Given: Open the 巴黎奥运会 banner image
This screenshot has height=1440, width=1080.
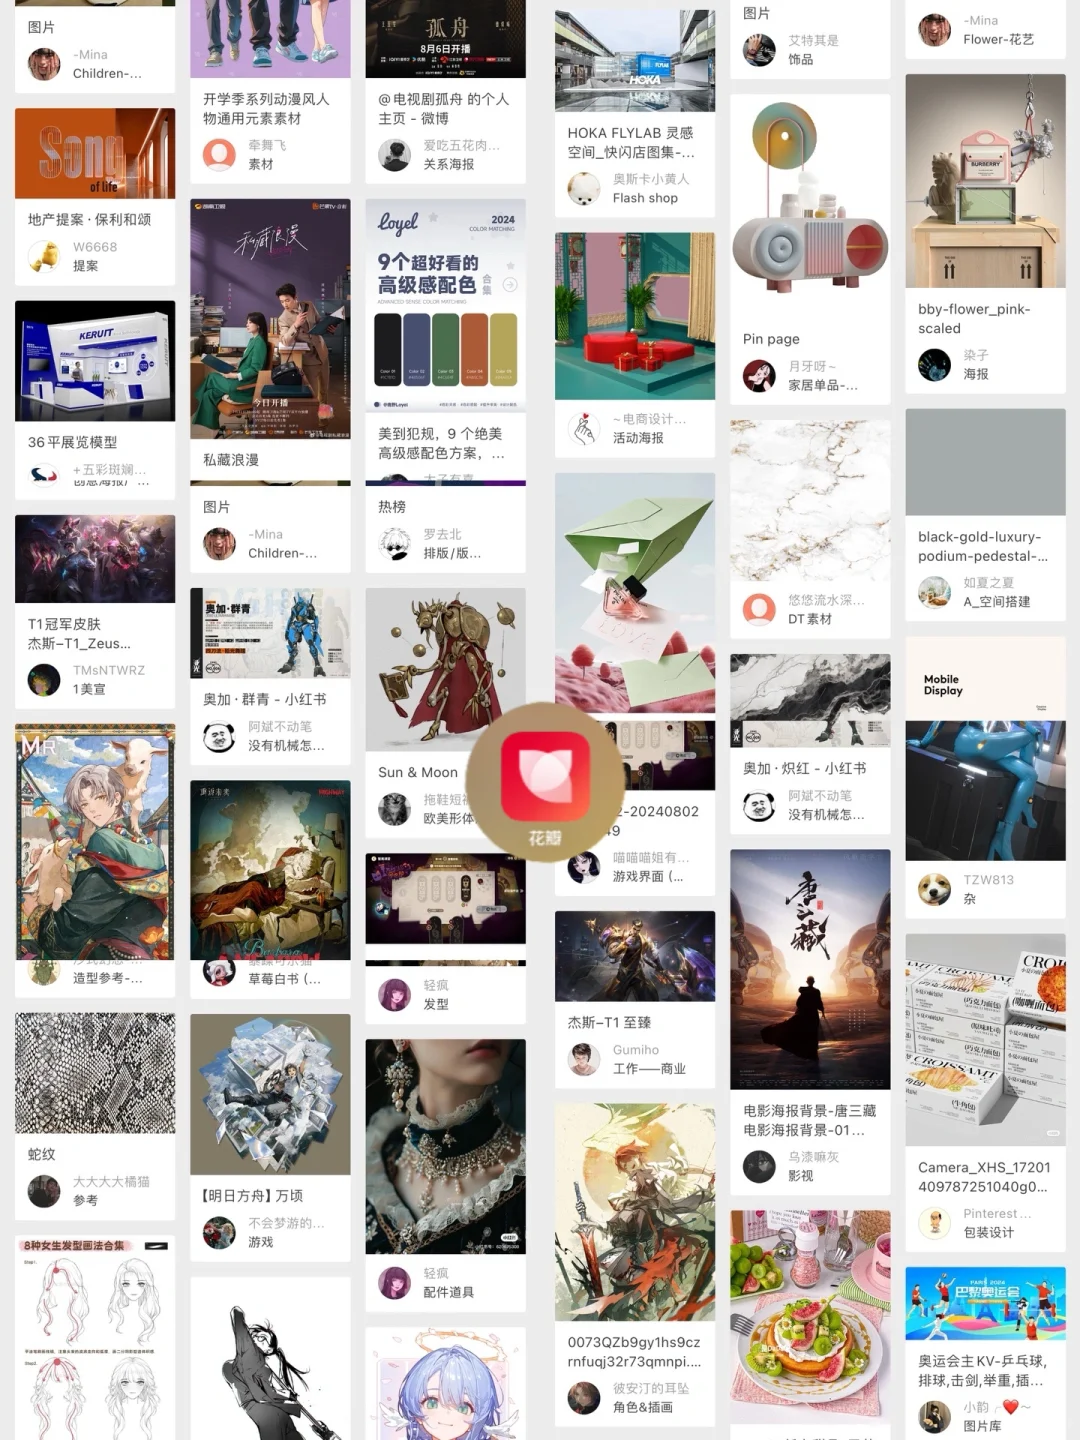Looking at the screenshot, I should tap(985, 1303).
